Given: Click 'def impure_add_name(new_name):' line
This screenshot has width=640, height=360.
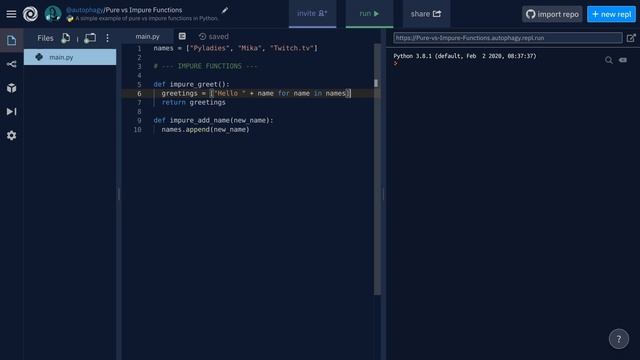Looking at the screenshot, I should tap(213, 120).
